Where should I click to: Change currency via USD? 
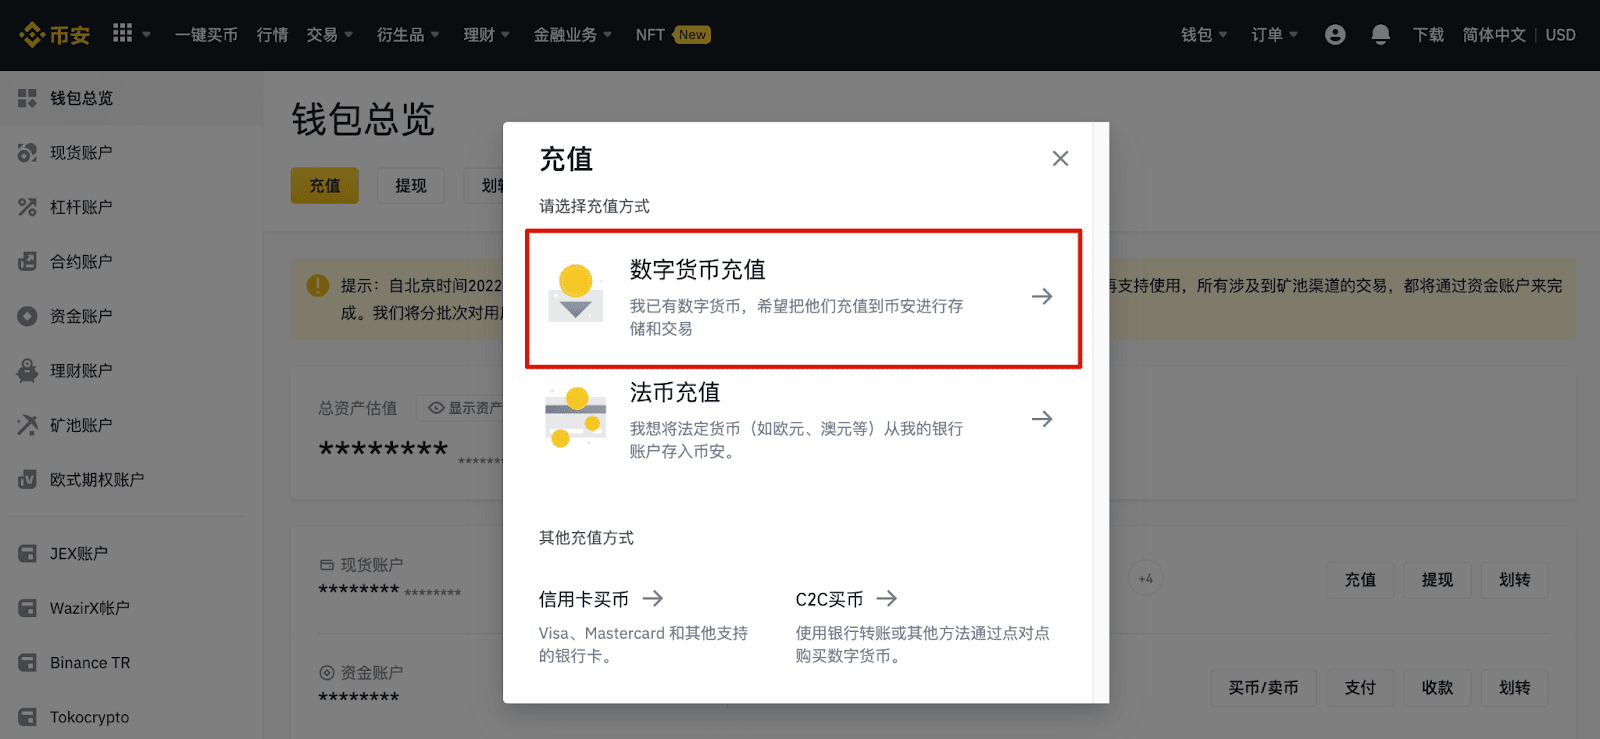click(x=1560, y=35)
